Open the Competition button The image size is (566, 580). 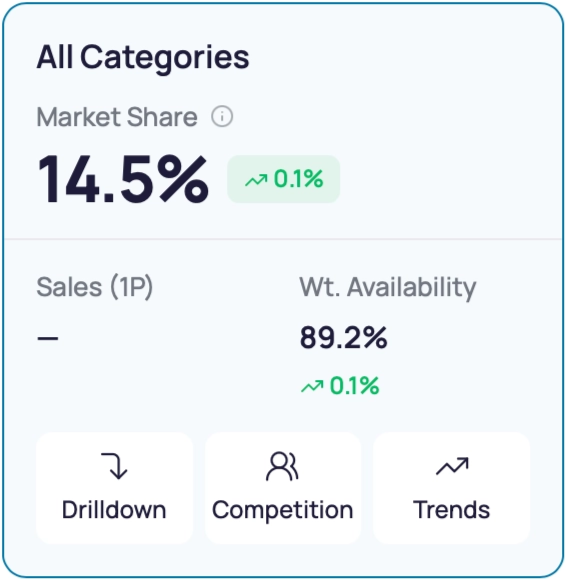coord(283,488)
